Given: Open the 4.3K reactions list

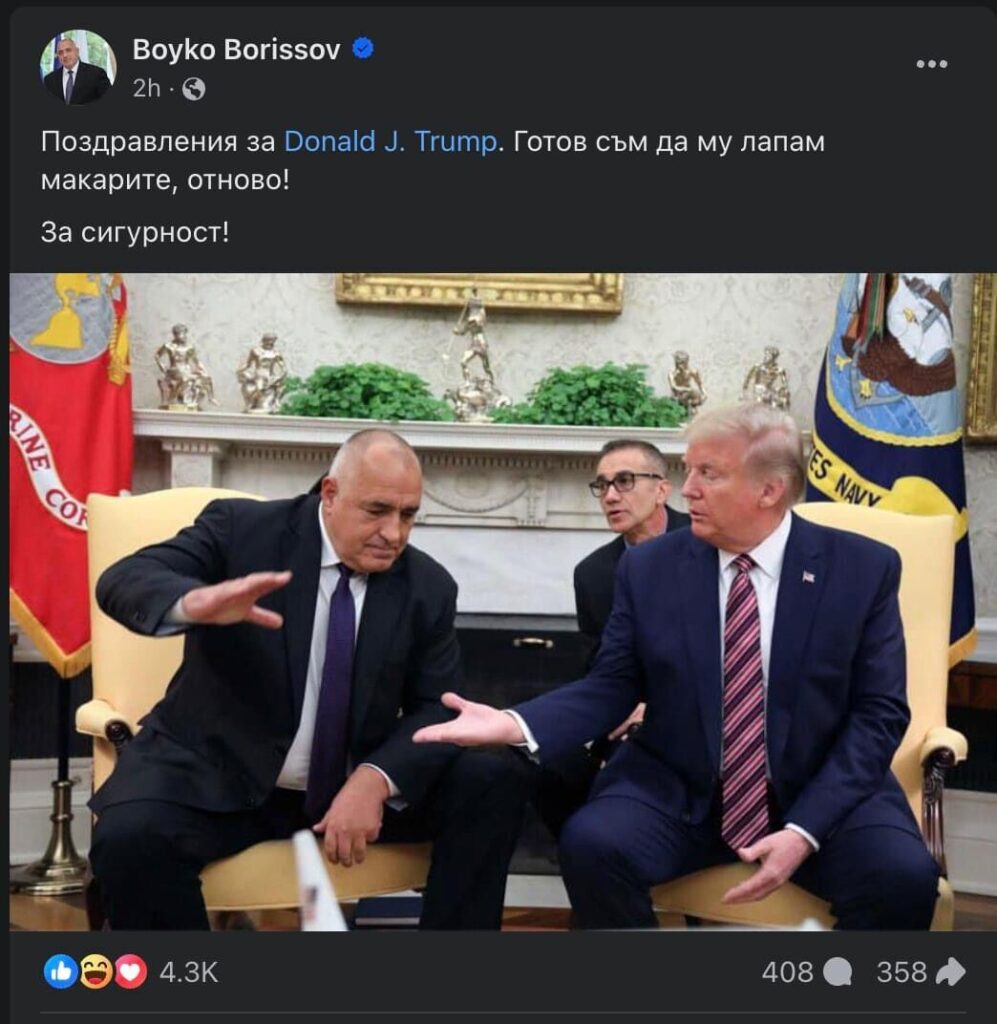Looking at the screenshot, I should point(189,972).
